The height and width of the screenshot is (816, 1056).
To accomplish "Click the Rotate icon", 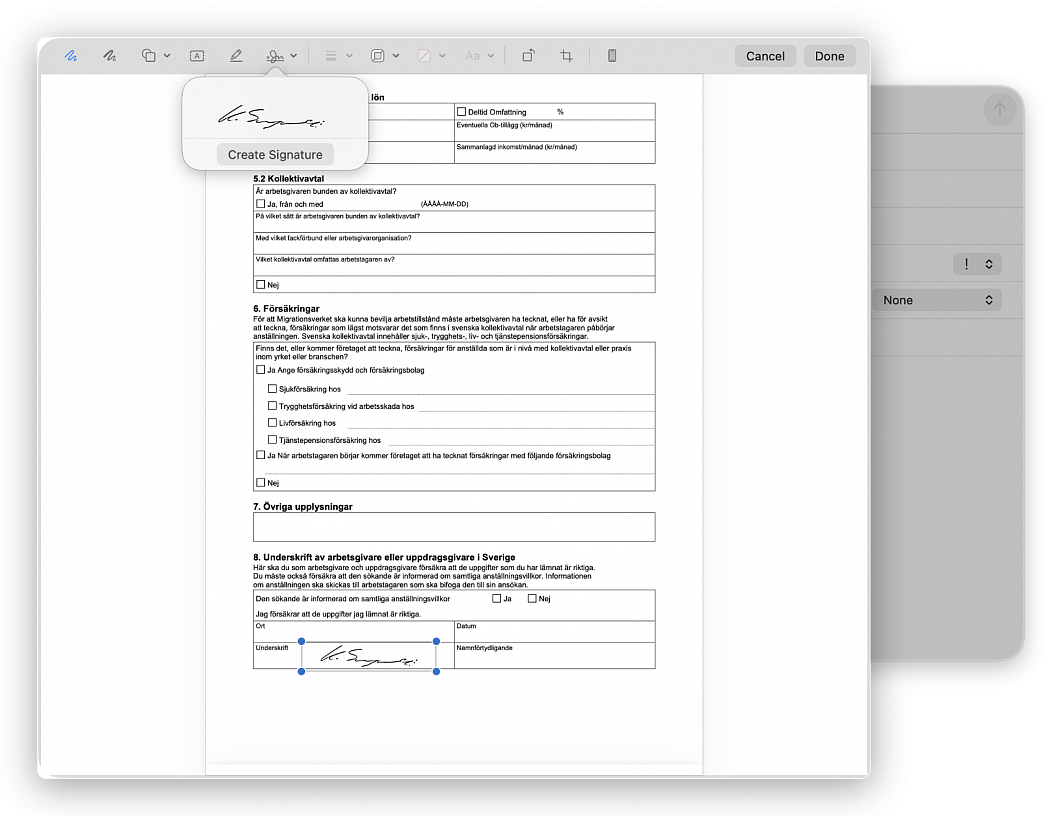I will (529, 56).
